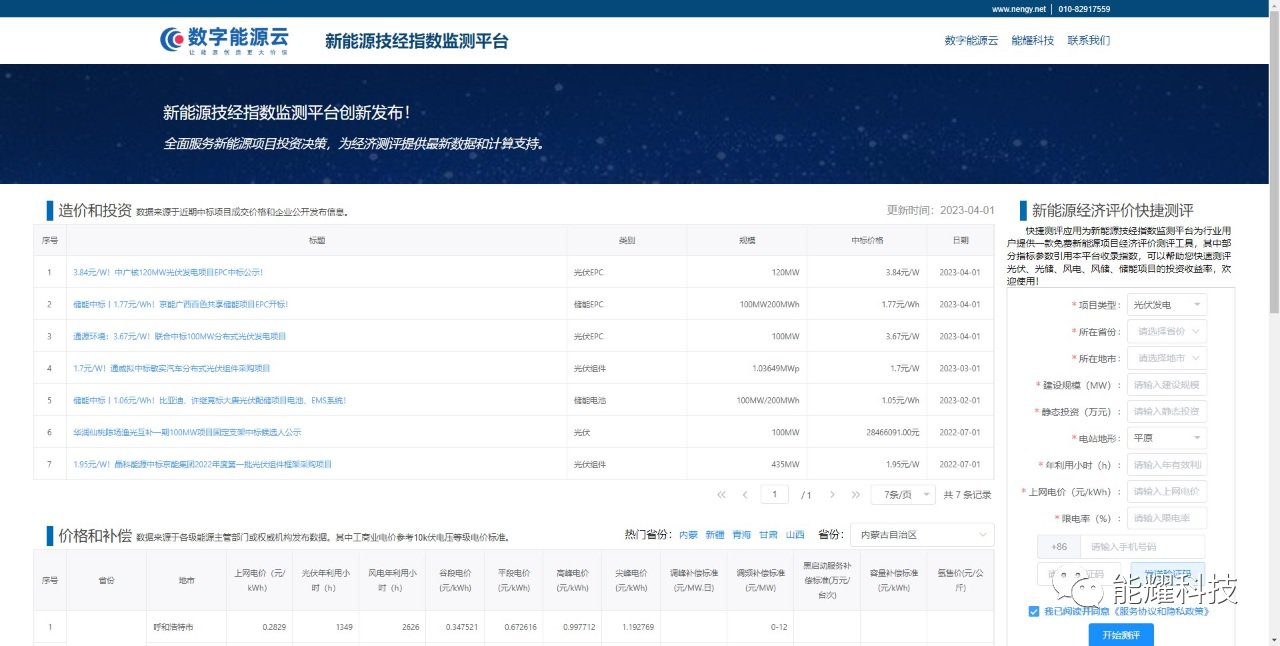Expand the 省份 dropdown showing 内蒙古自治区
Image resolution: width=1280 pixels, height=646 pixels.
point(922,535)
